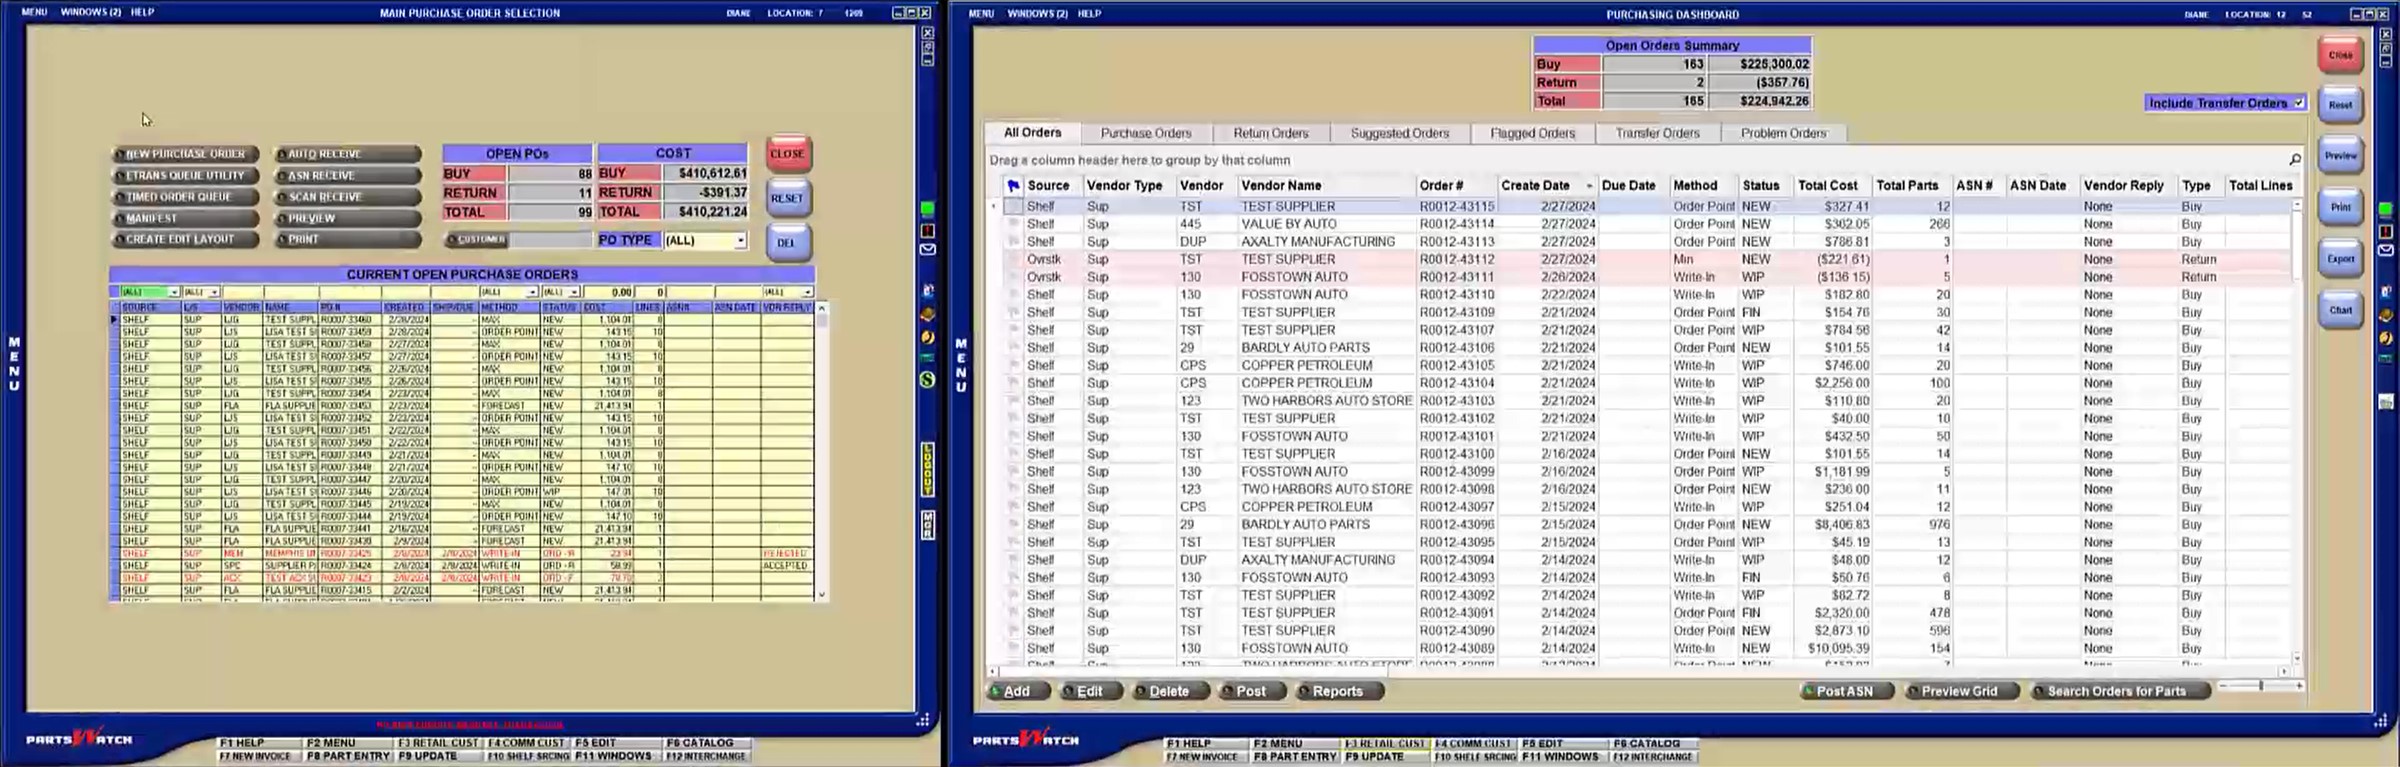Click the mail envelope icon in right window sidebar
This screenshot has width=2400, height=767.
click(2385, 250)
